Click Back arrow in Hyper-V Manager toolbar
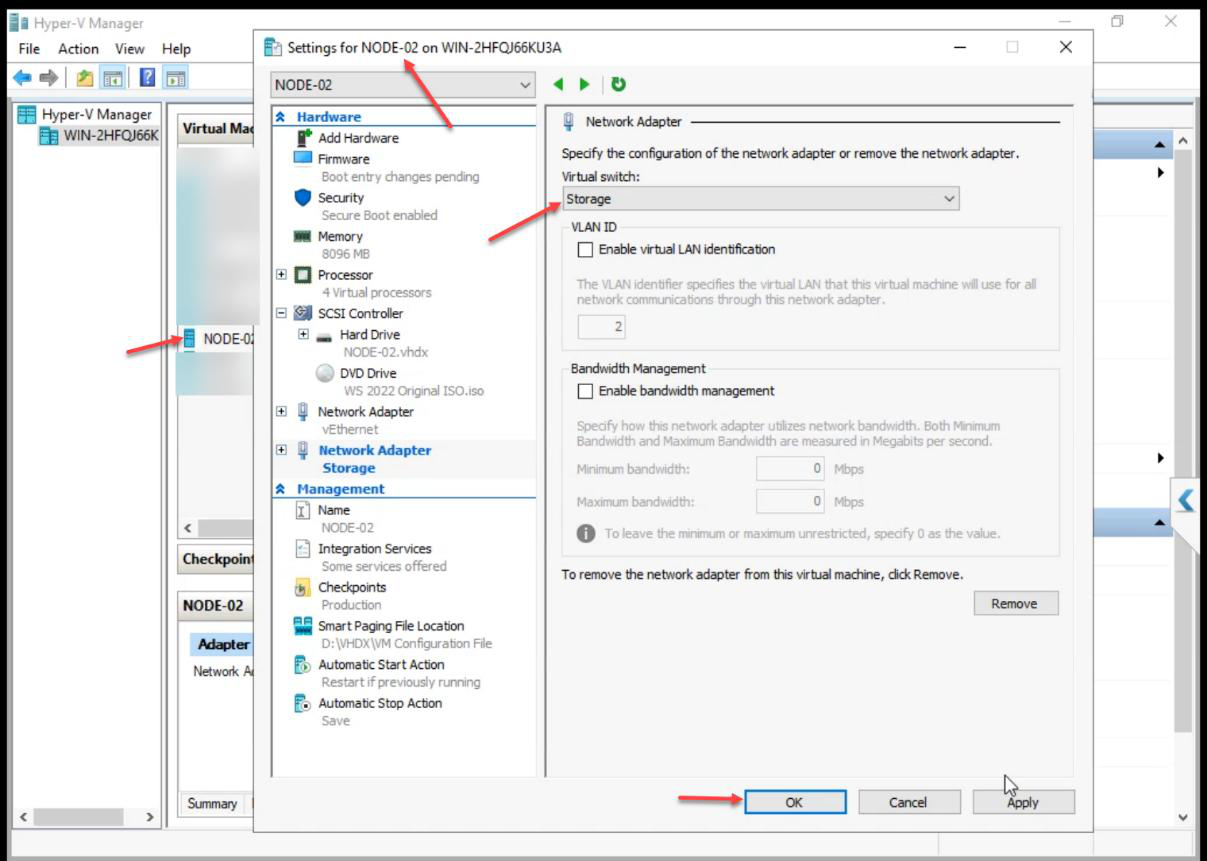Image resolution: width=1207 pixels, height=861 pixels. point(22,77)
